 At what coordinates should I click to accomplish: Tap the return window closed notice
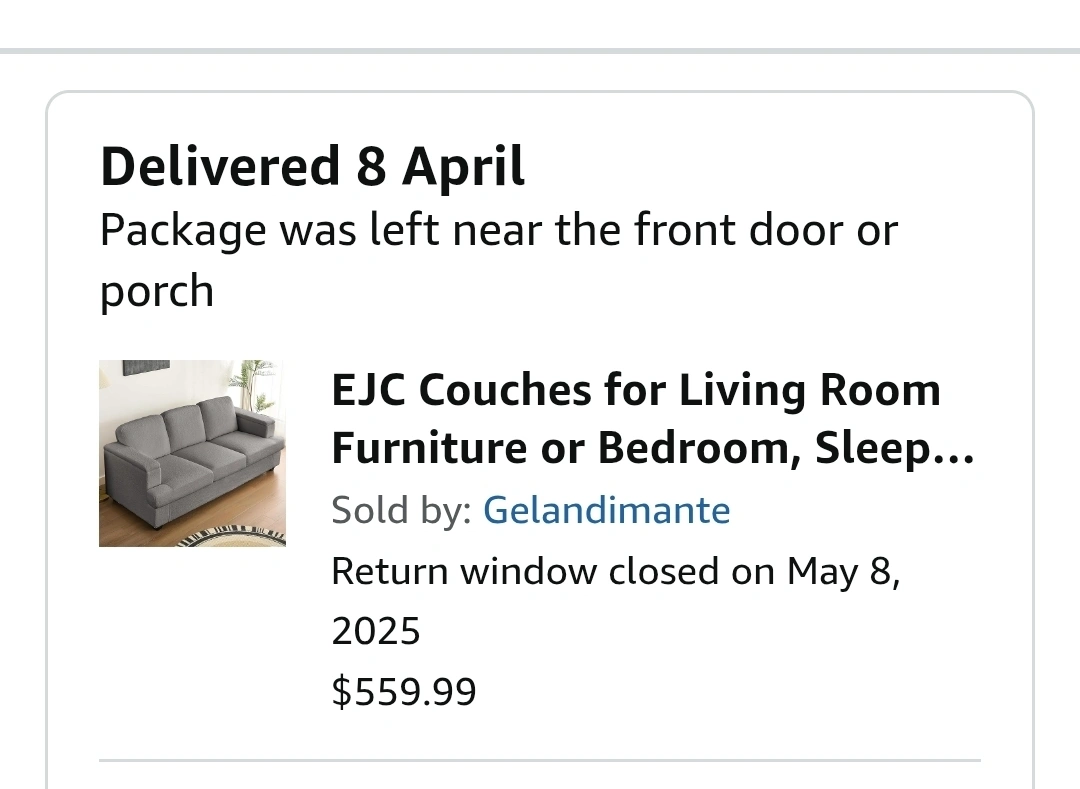tap(615, 572)
